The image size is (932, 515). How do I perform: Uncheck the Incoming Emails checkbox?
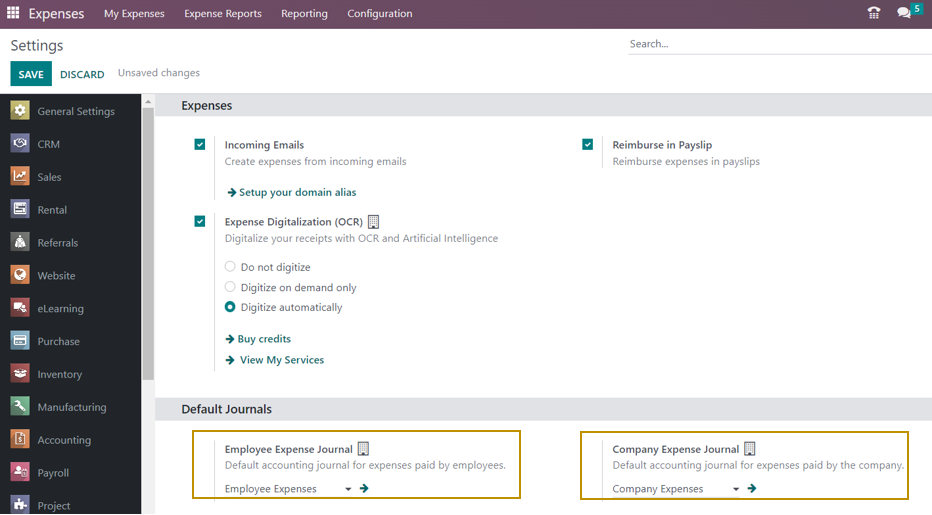200,145
